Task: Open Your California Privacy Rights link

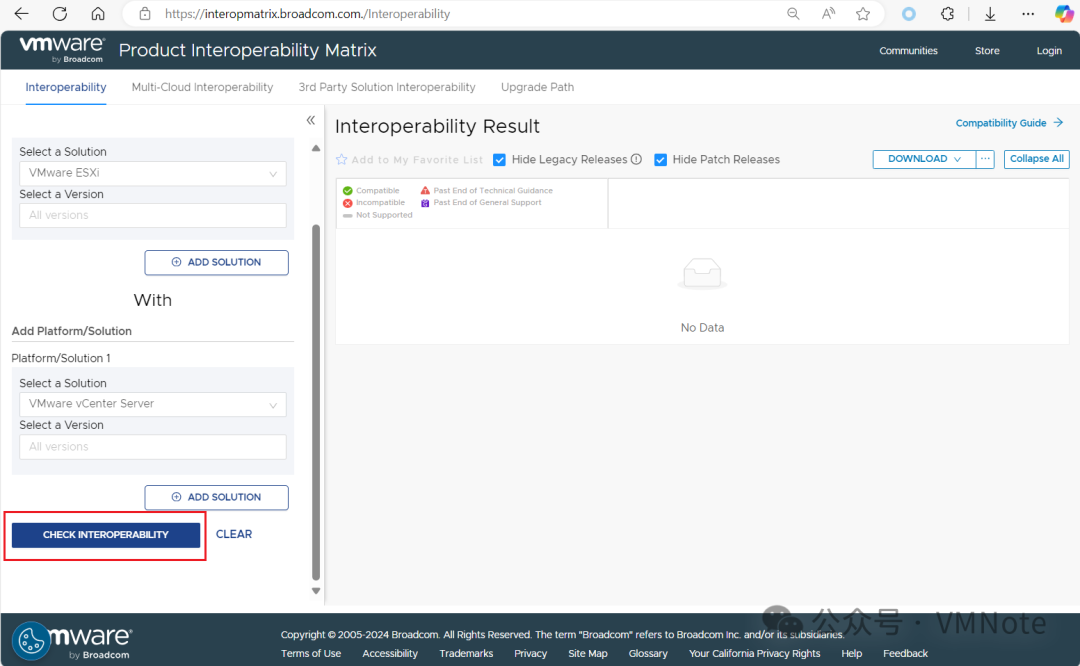Action: point(754,654)
